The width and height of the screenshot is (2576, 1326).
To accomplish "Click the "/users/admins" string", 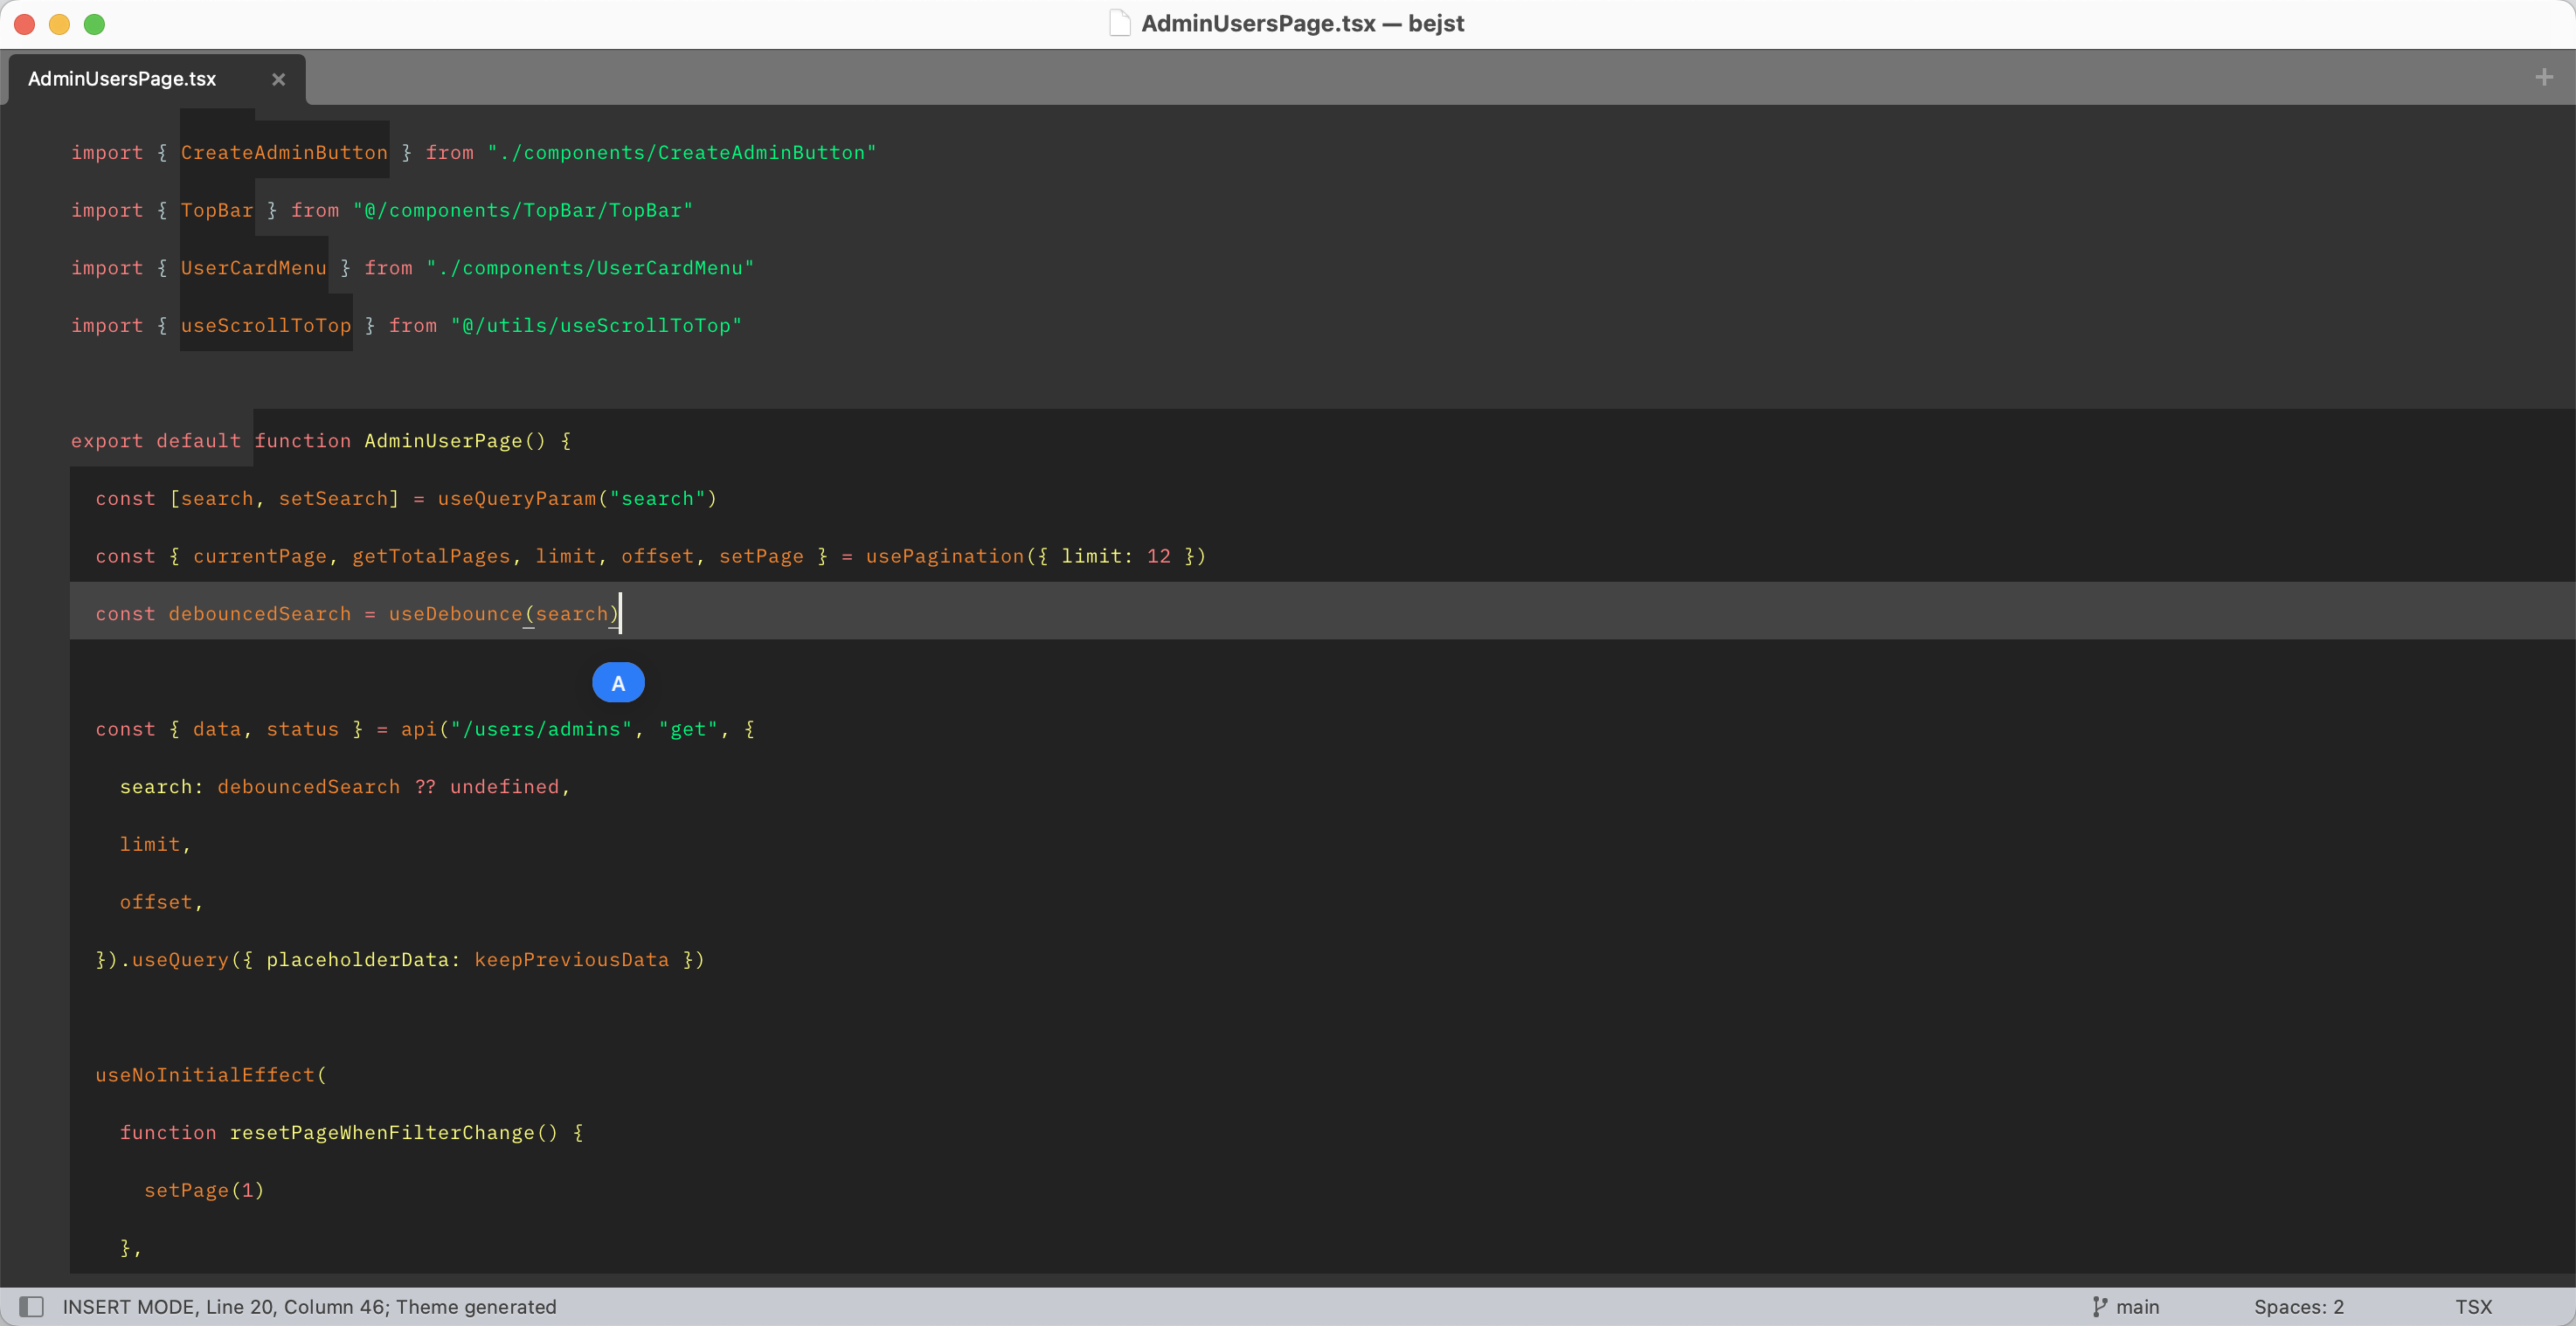I will [x=541, y=729].
